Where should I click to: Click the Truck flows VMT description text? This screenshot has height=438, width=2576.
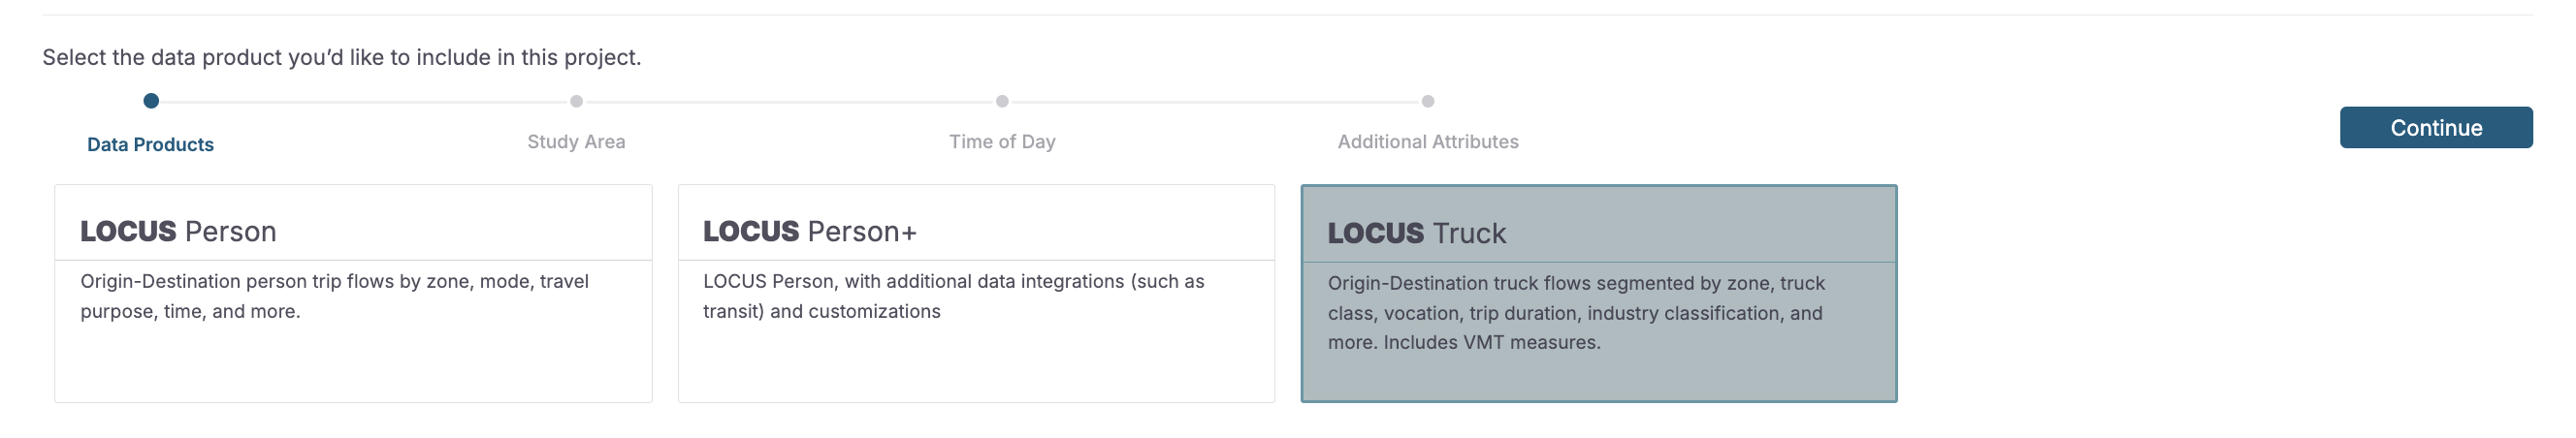(x=1576, y=313)
